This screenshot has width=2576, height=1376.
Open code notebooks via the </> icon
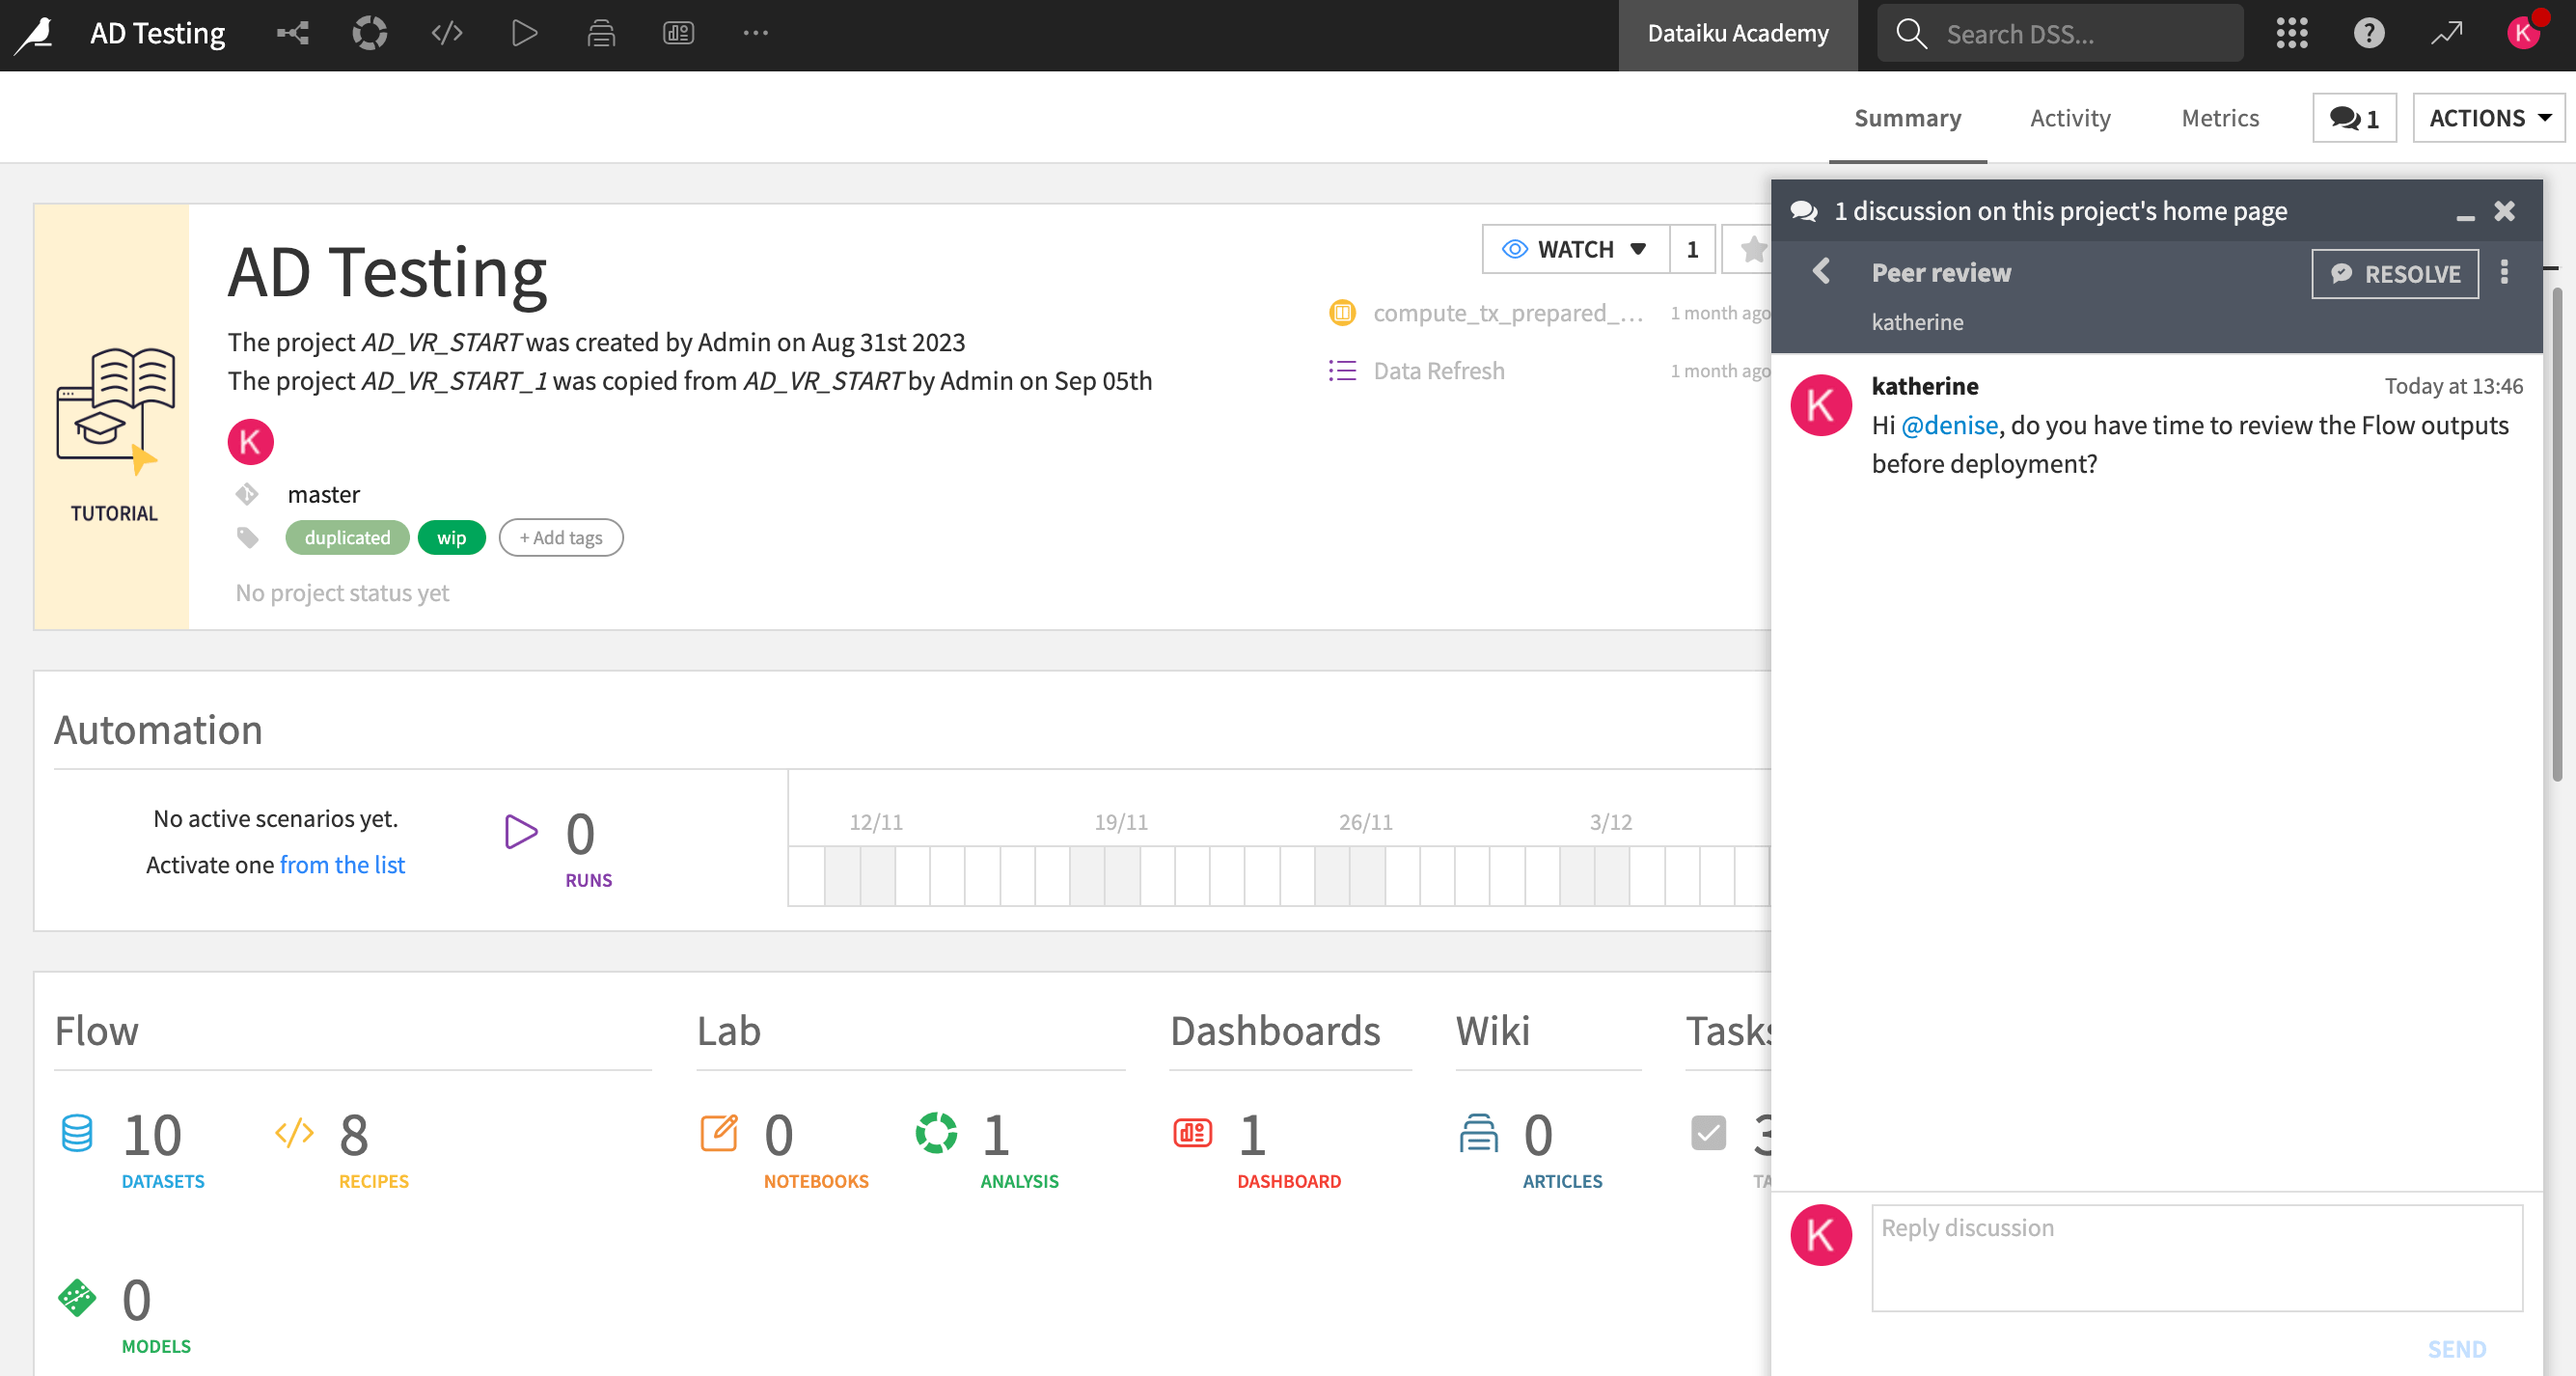447,33
